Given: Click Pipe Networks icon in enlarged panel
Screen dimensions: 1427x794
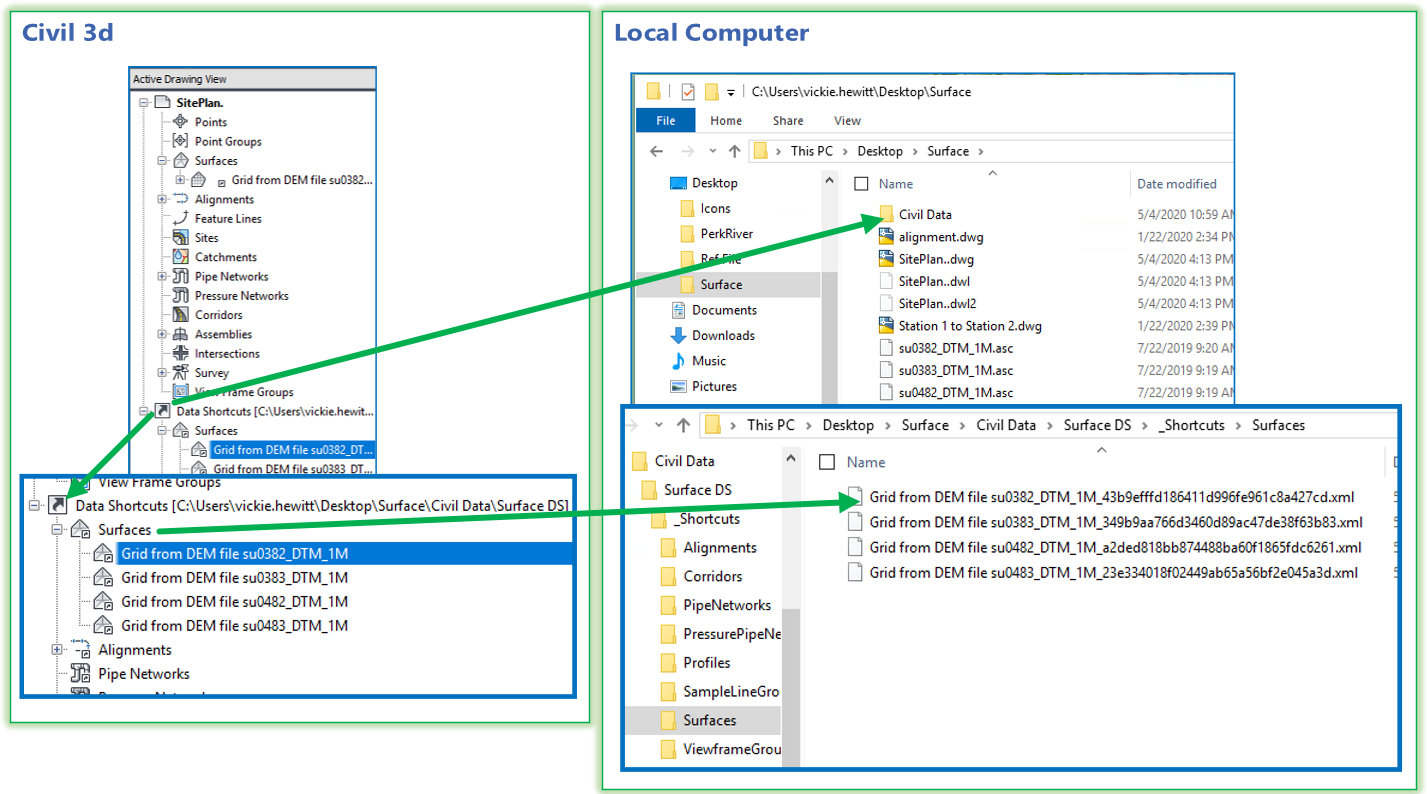Looking at the screenshot, I should pyautogui.click(x=81, y=674).
